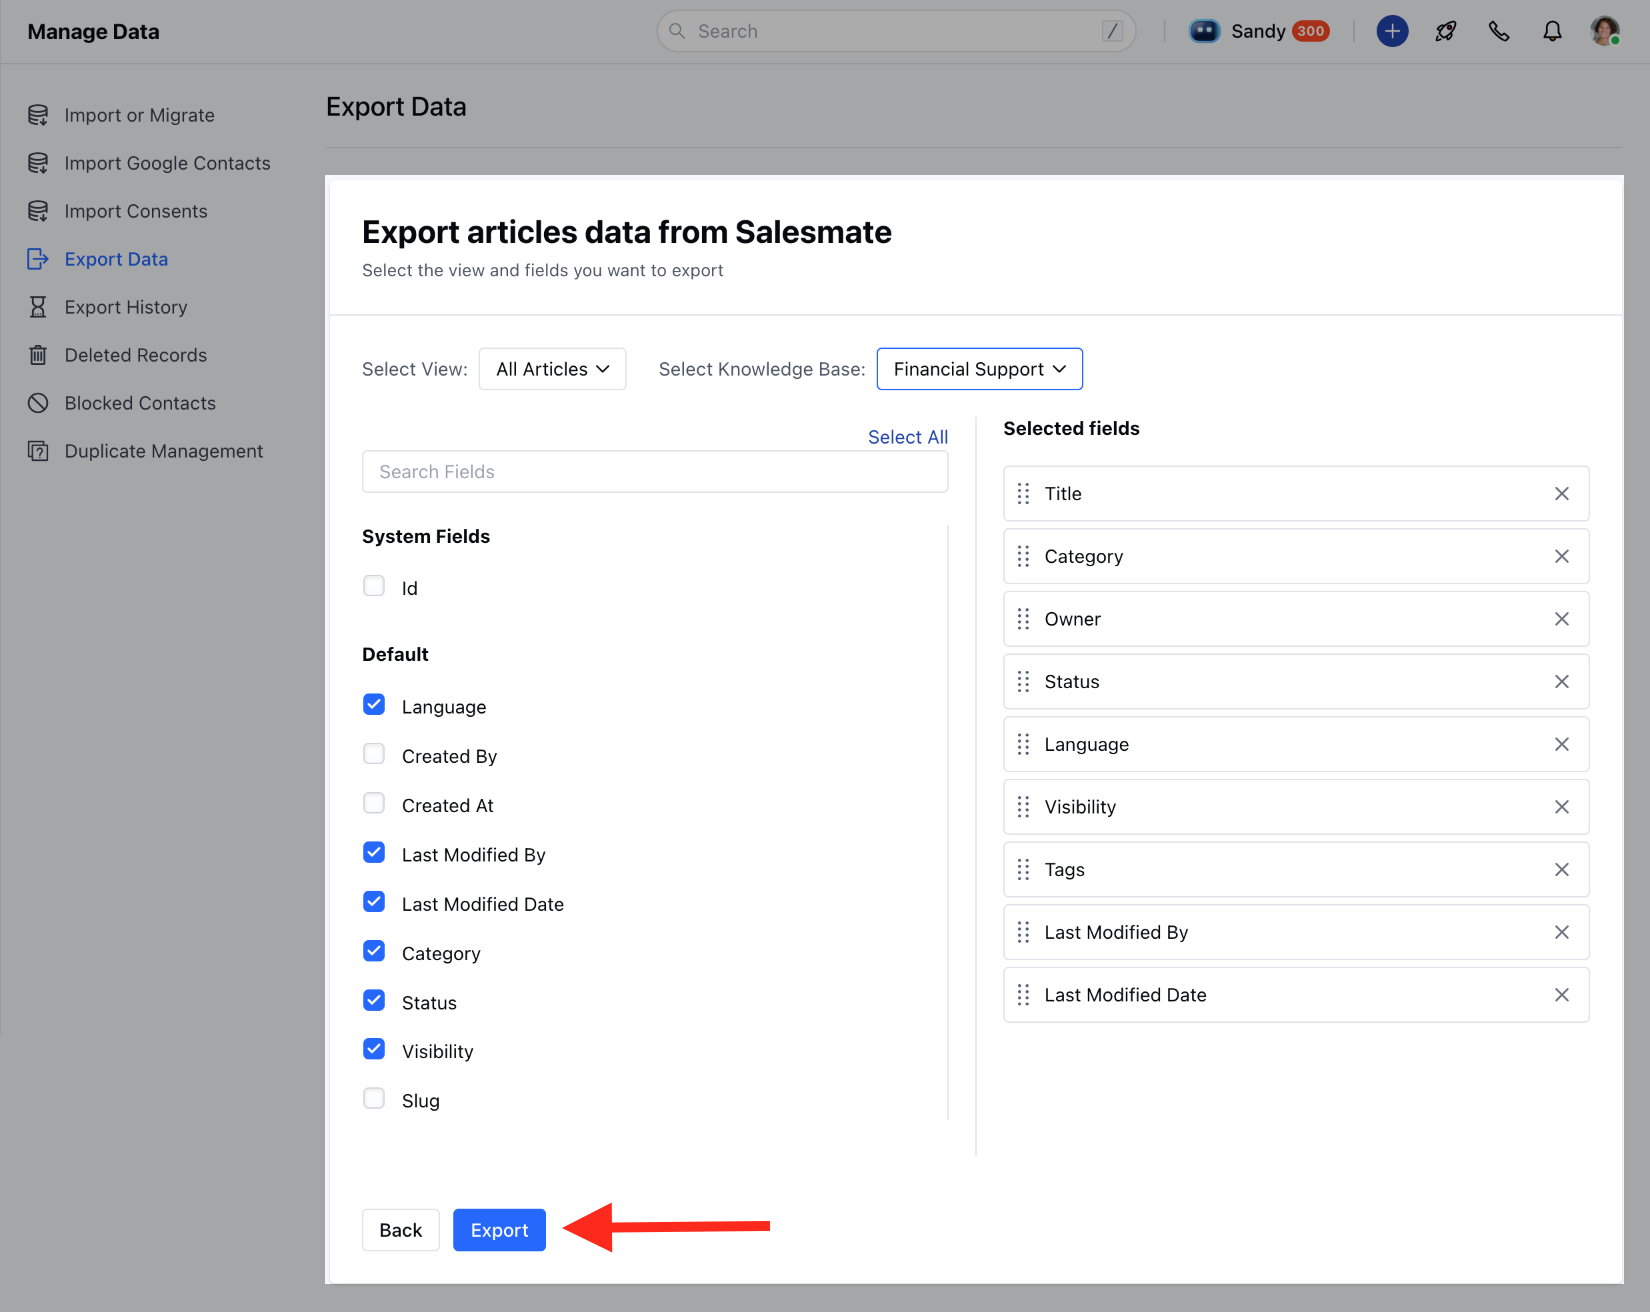The height and width of the screenshot is (1312, 1650).
Task: Check the Slug checkbox
Action: [x=374, y=1098]
